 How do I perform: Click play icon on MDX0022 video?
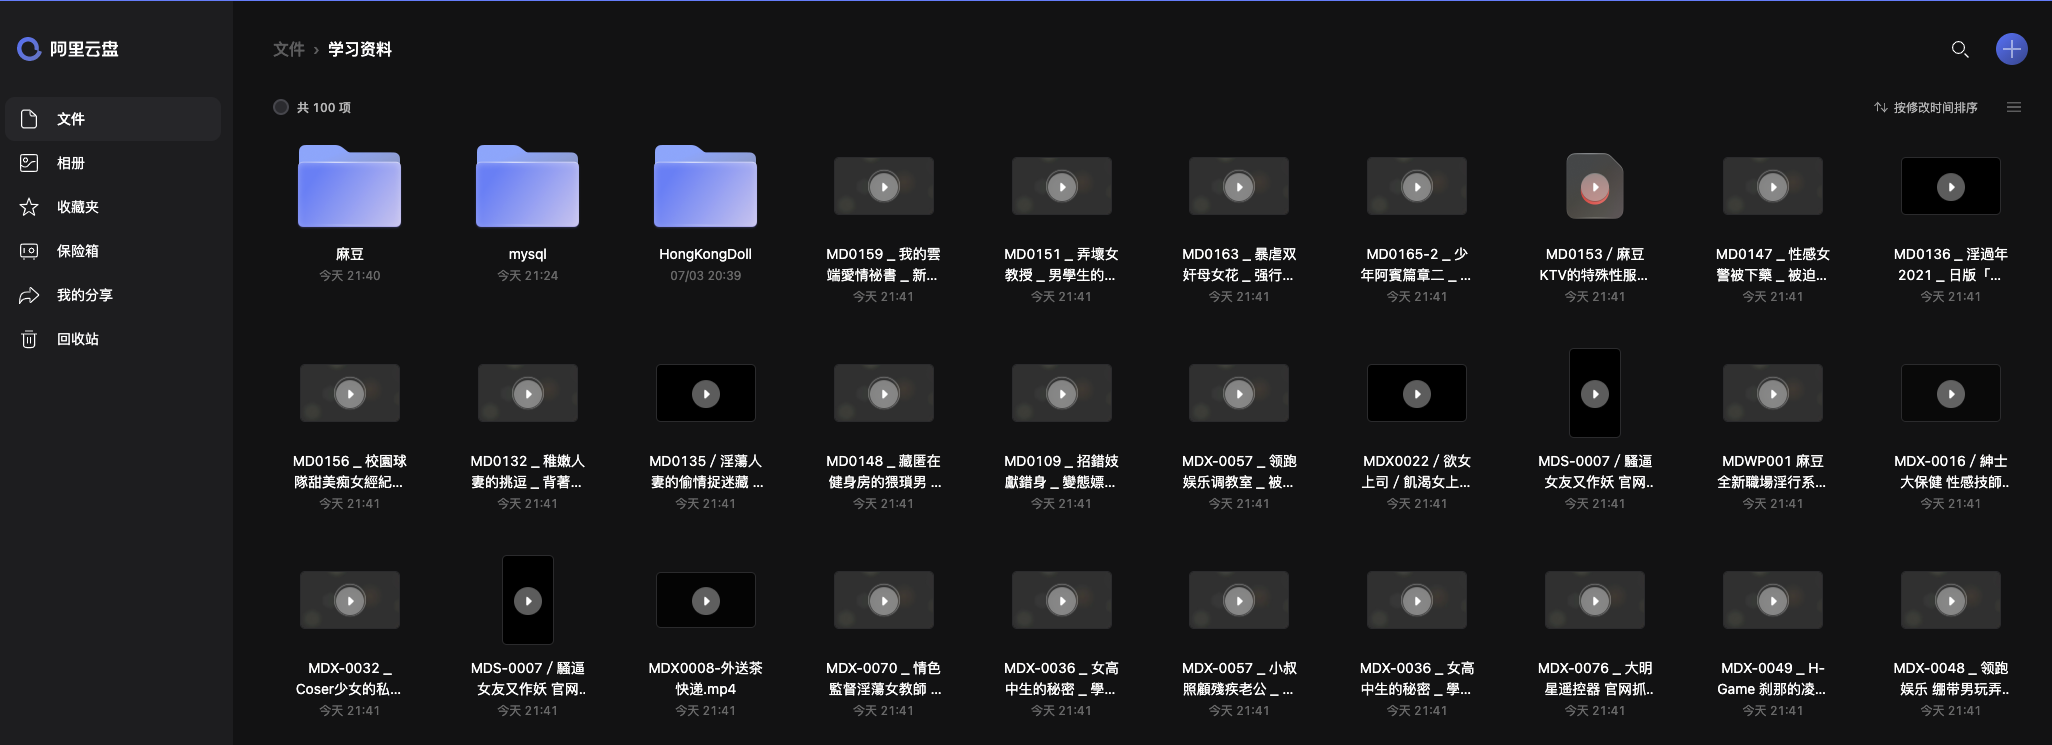point(1417,393)
